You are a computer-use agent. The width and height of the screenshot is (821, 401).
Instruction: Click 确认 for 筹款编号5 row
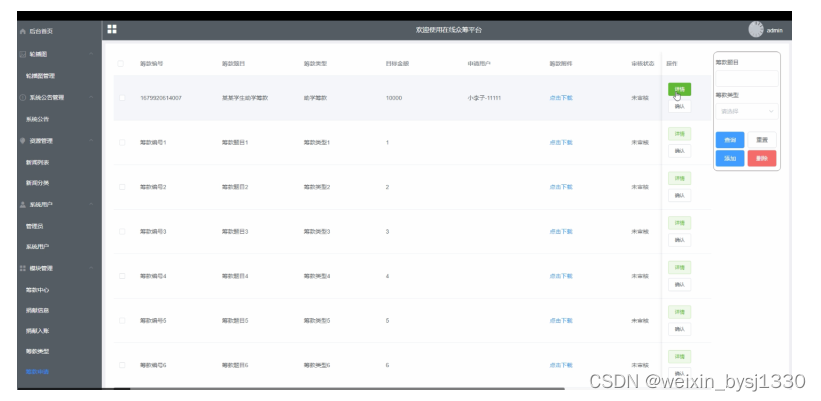pyautogui.click(x=680, y=329)
